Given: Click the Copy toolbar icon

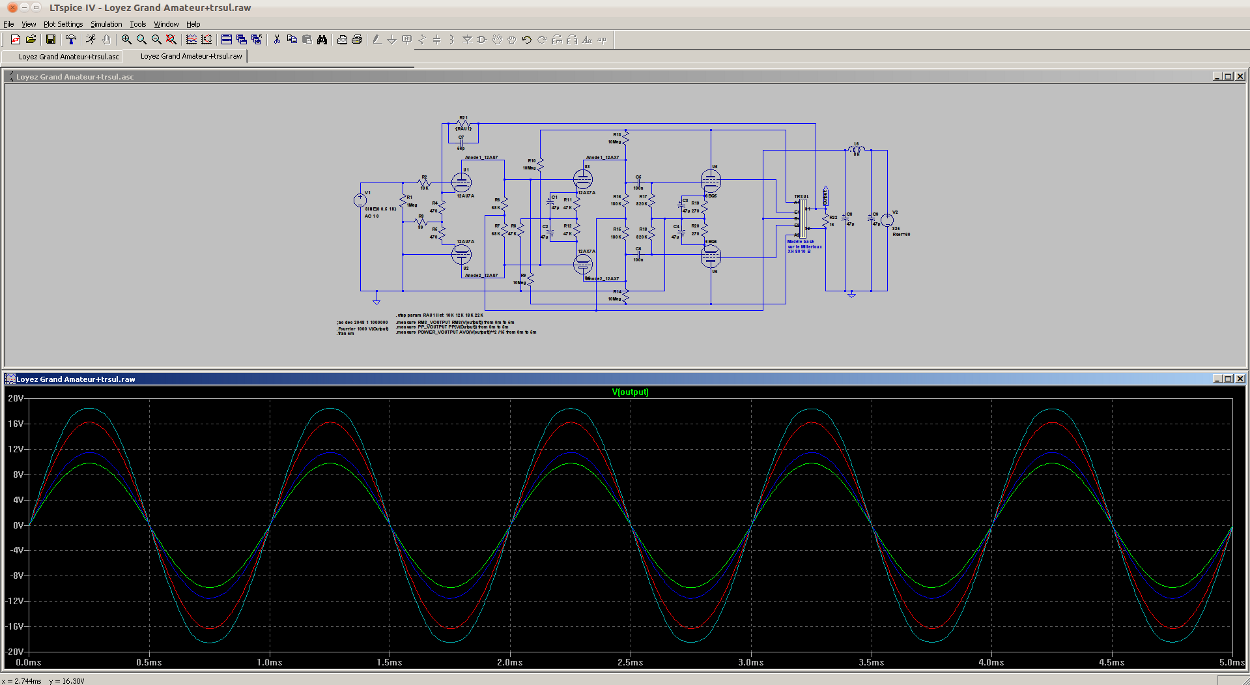Looking at the screenshot, I should pyautogui.click(x=291, y=39).
